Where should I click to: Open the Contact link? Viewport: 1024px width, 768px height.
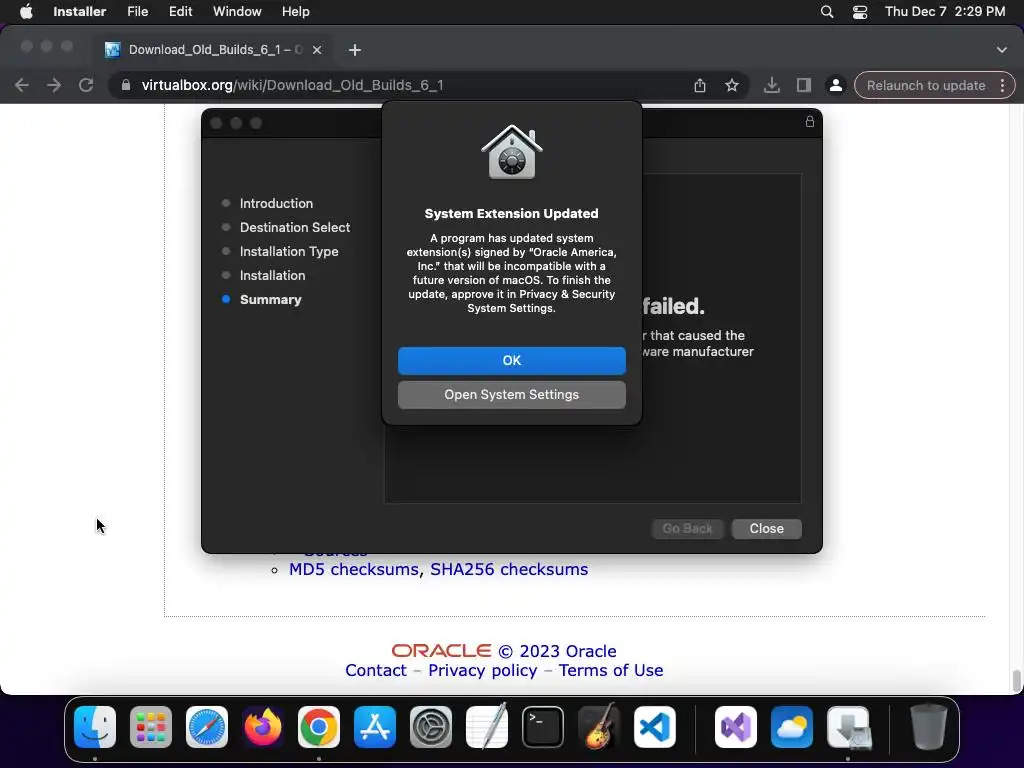pos(376,671)
